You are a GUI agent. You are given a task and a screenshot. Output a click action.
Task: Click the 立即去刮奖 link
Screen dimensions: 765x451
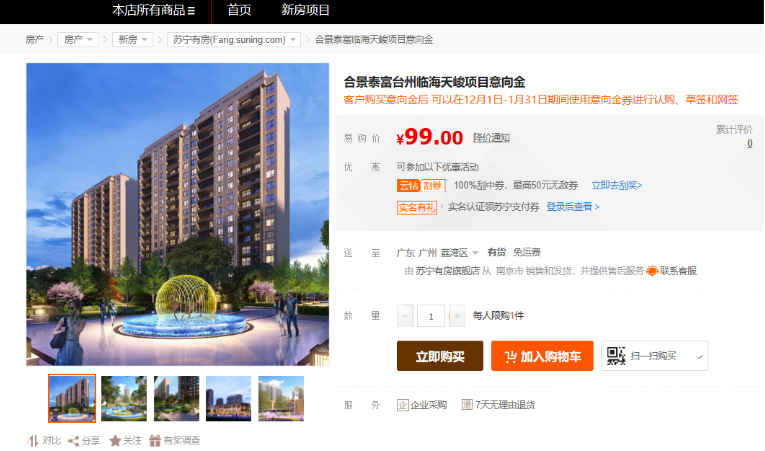click(x=617, y=185)
